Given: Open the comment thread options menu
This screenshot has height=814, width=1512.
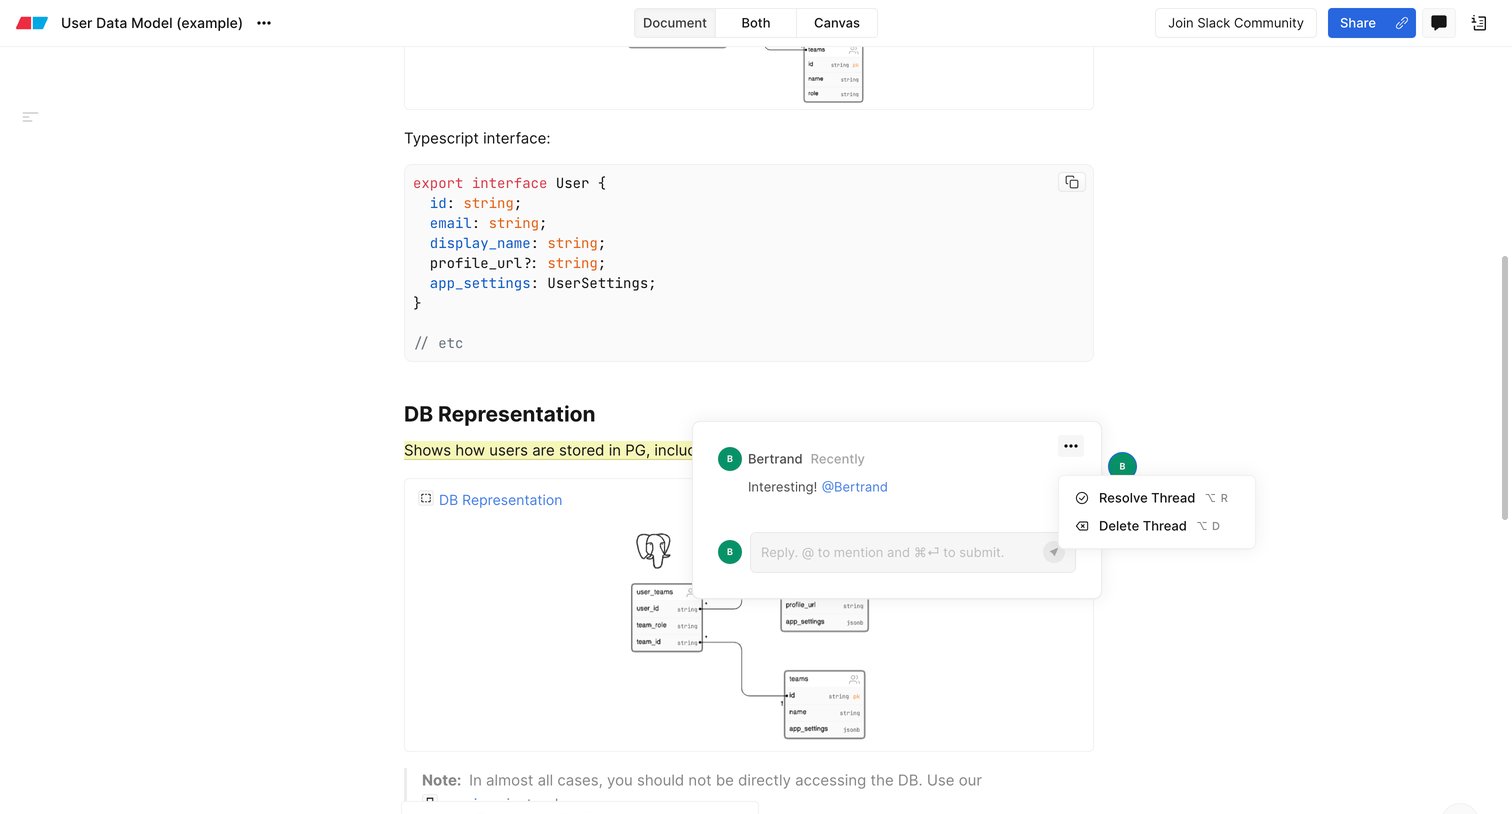Looking at the screenshot, I should point(1071,446).
